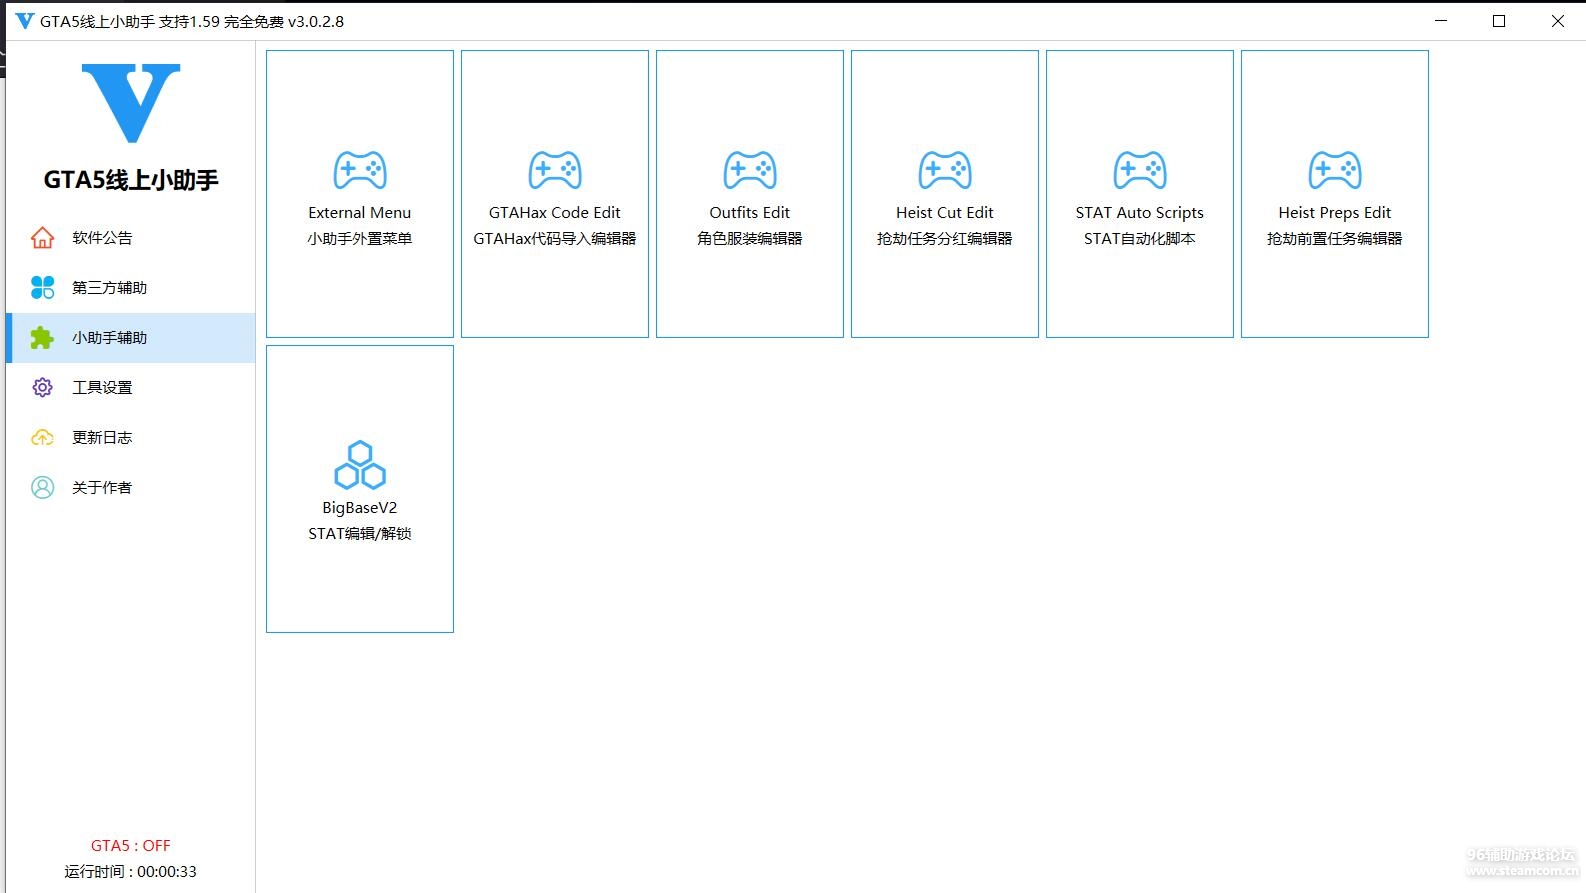Click the large blue V logo

pos(131,102)
